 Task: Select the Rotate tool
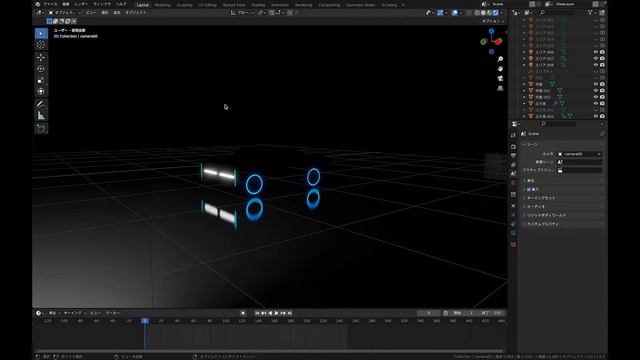41,69
